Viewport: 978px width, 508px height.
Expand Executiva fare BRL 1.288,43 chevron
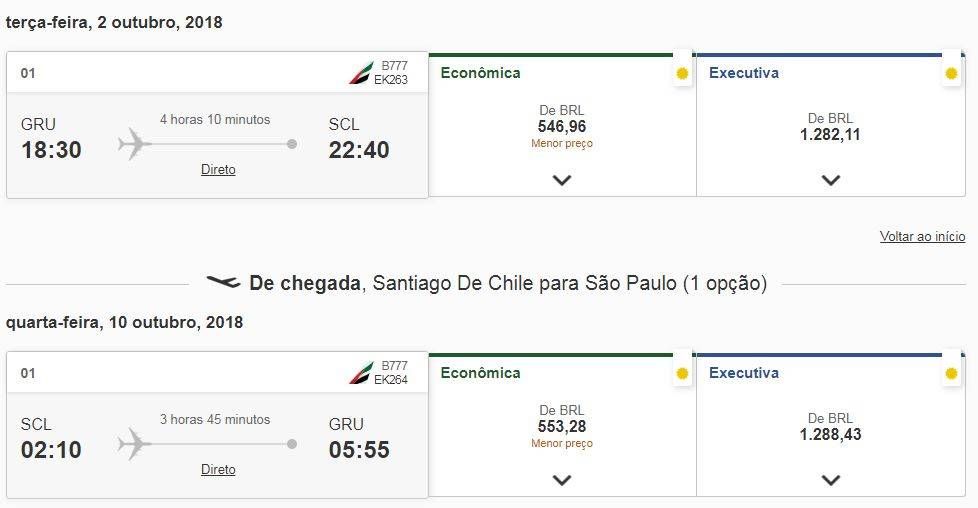(x=831, y=481)
